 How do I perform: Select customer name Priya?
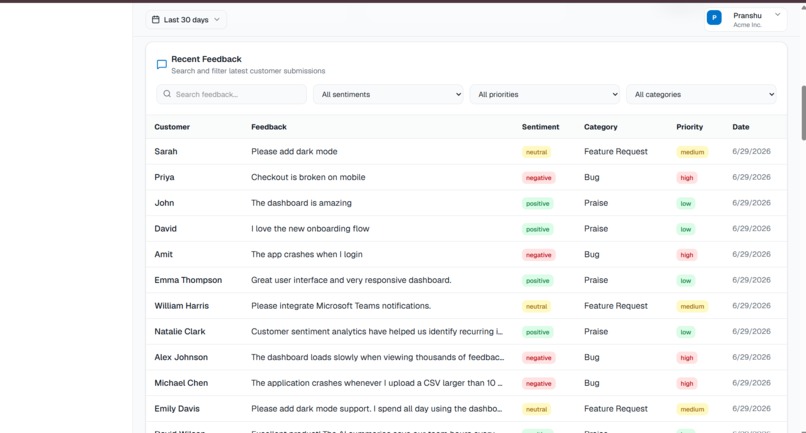164,177
